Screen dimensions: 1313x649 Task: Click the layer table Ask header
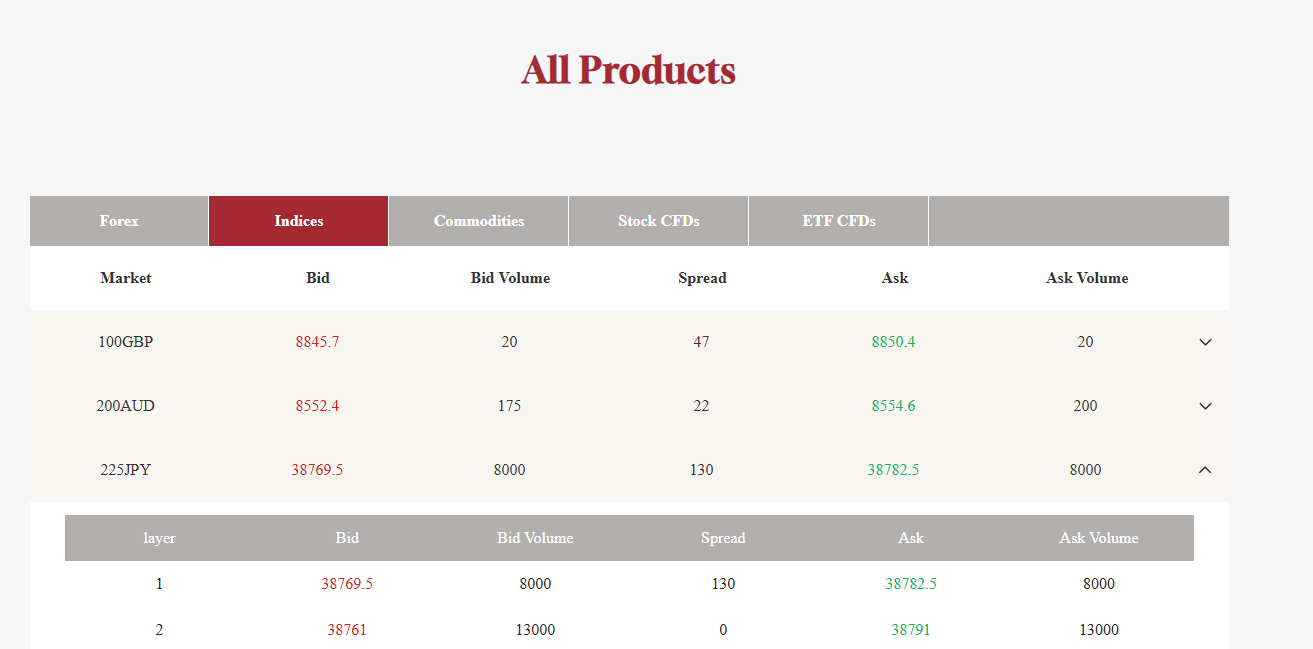click(x=911, y=538)
